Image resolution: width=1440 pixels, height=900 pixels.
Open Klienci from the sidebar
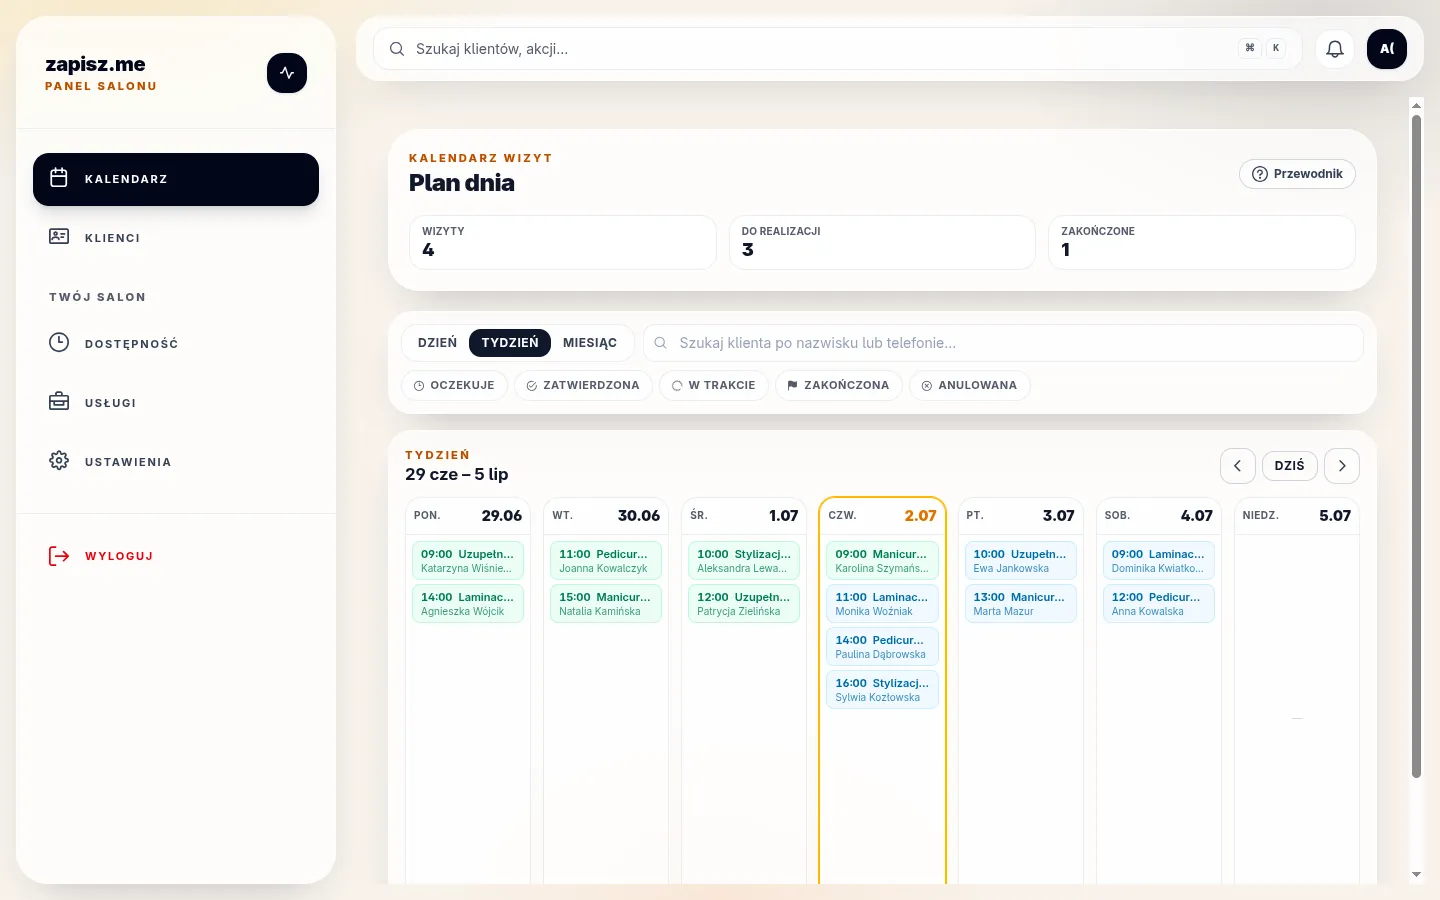click(x=176, y=238)
